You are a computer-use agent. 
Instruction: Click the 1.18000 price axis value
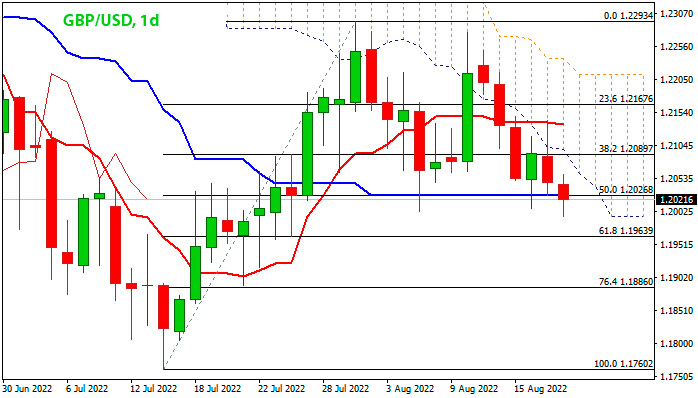[x=677, y=343]
